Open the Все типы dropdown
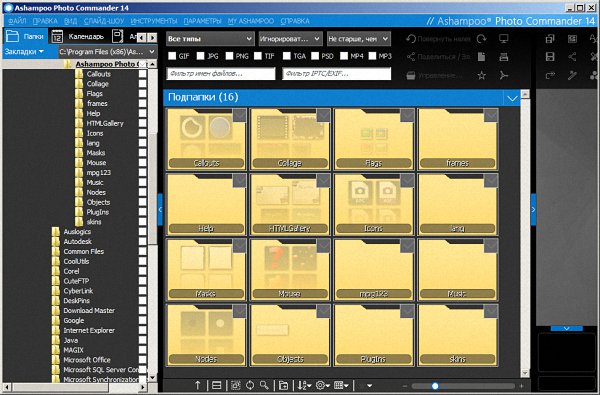The width and height of the screenshot is (600, 395). pyautogui.click(x=210, y=39)
